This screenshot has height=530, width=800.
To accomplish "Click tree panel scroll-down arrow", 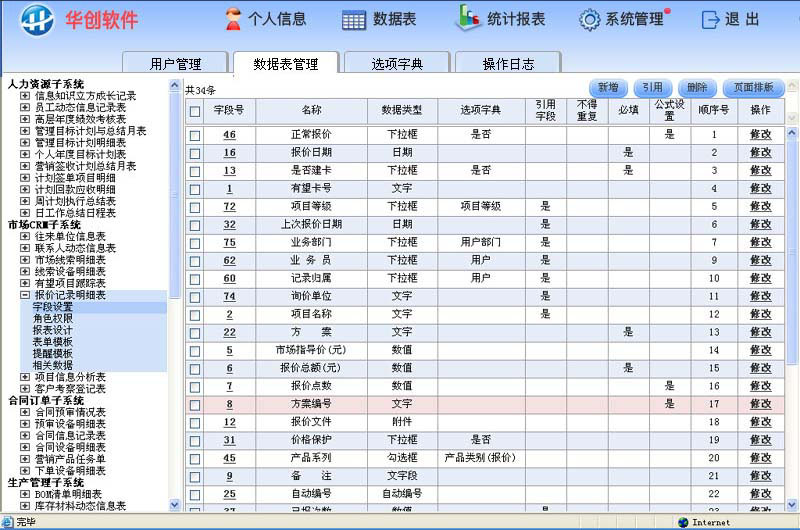I will (x=174, y=505).
